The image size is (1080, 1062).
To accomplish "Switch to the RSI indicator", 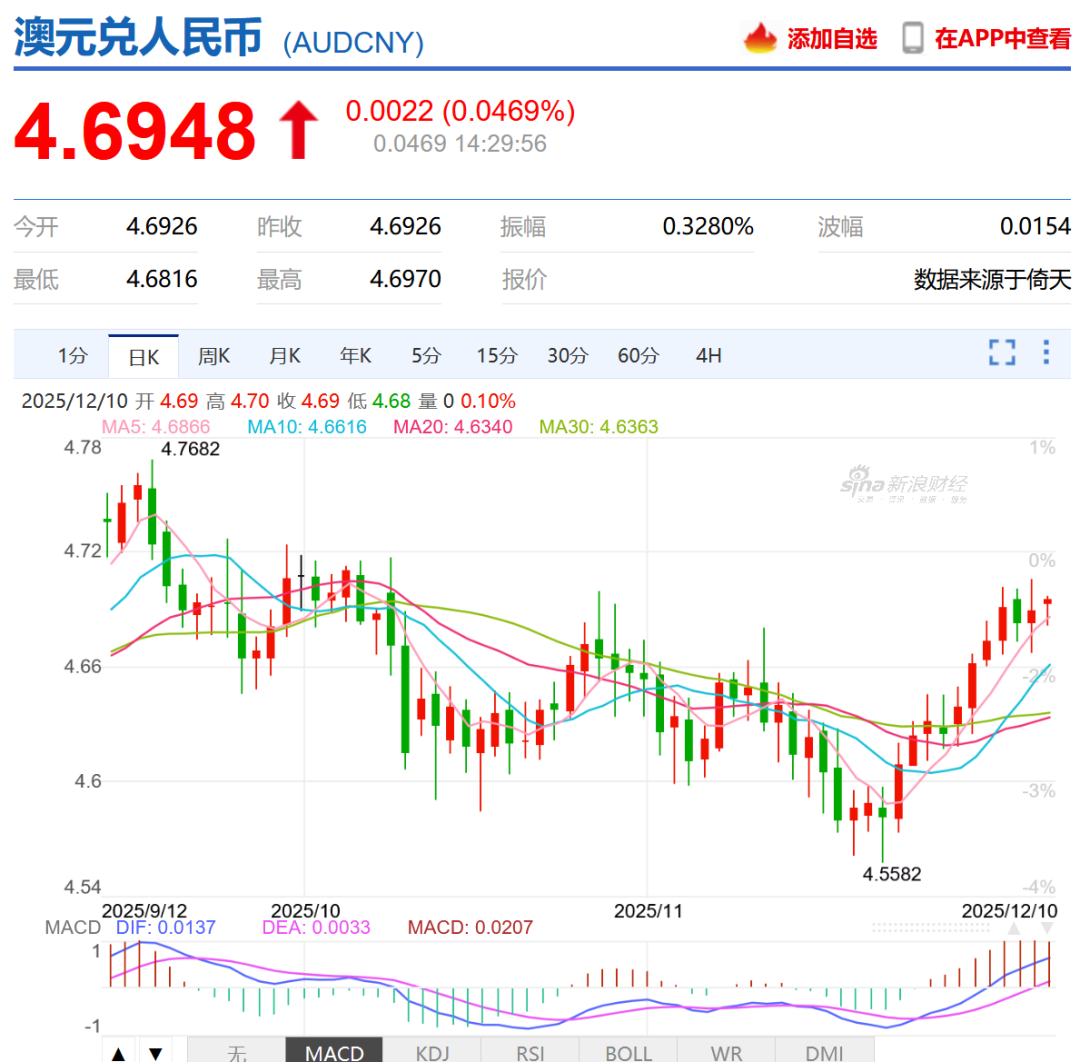I will (528, 1052).
